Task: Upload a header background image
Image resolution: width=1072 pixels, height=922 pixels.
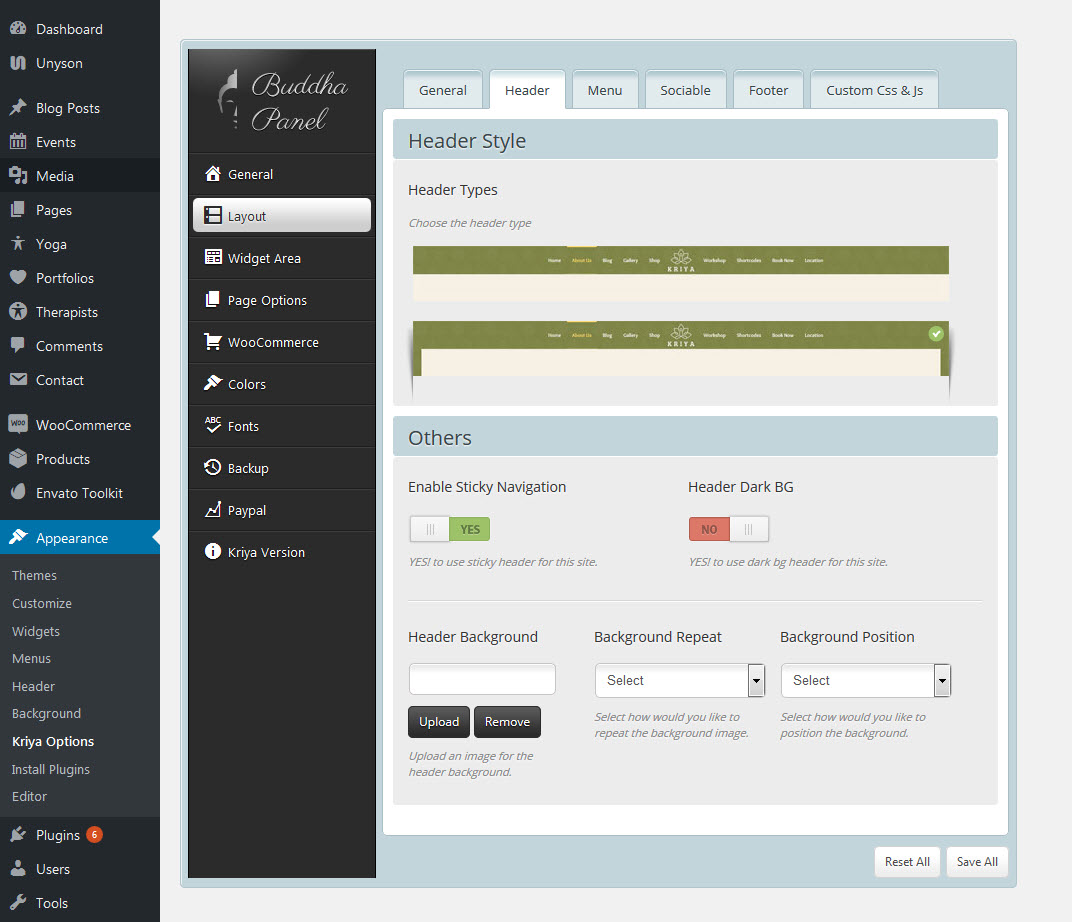Action: click(x=438, y=721)
